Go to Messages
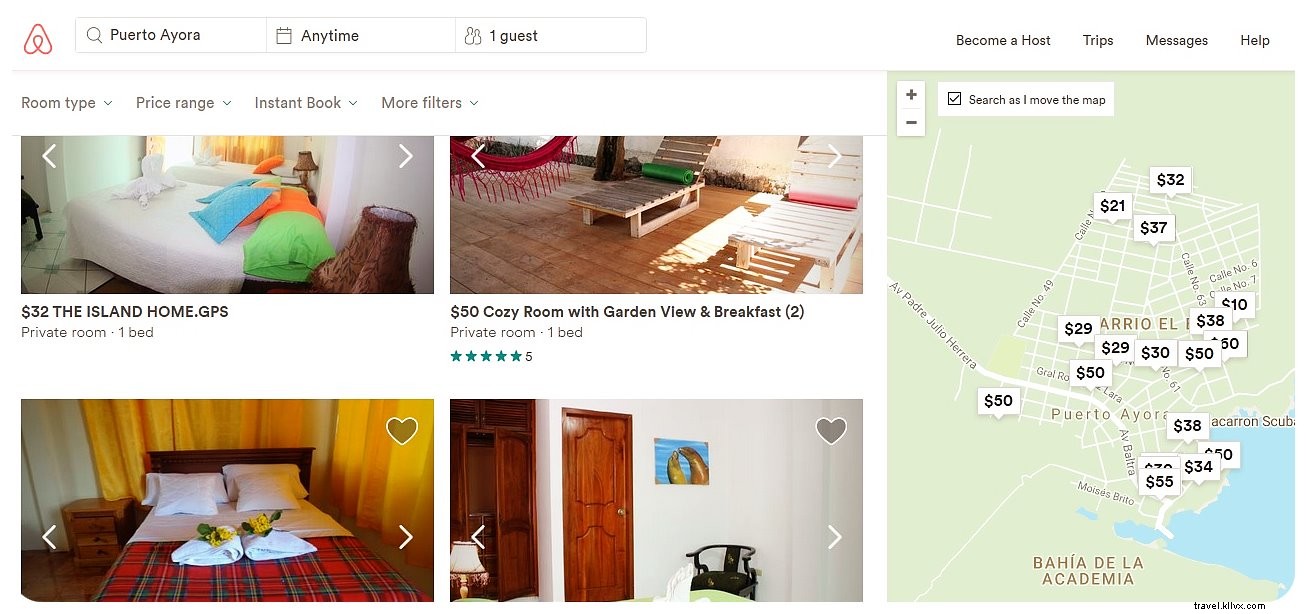1307x614 pixels. 1176,40
